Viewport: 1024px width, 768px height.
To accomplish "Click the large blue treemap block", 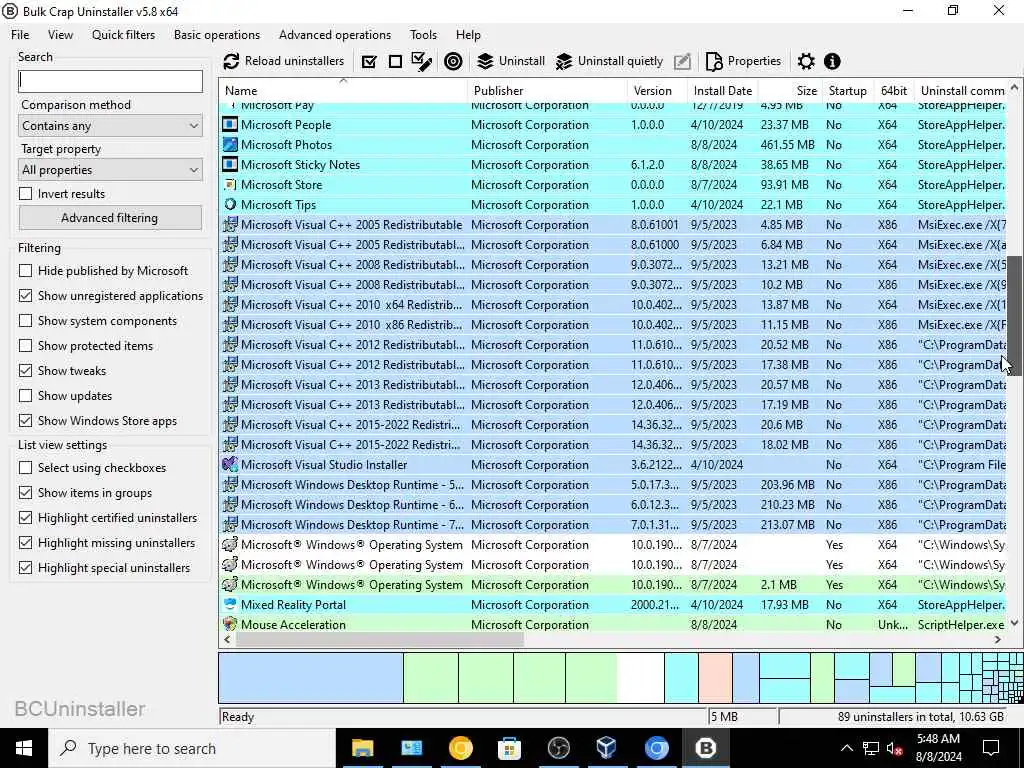I will [311, 678].
